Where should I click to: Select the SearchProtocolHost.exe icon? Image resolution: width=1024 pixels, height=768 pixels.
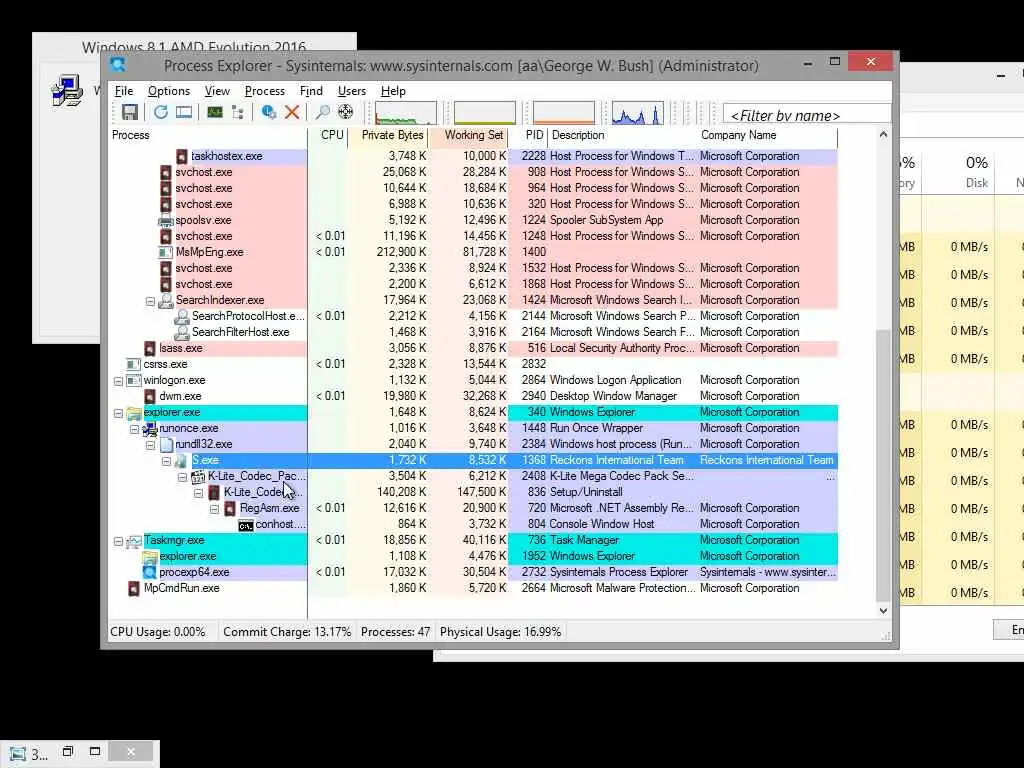182,316
